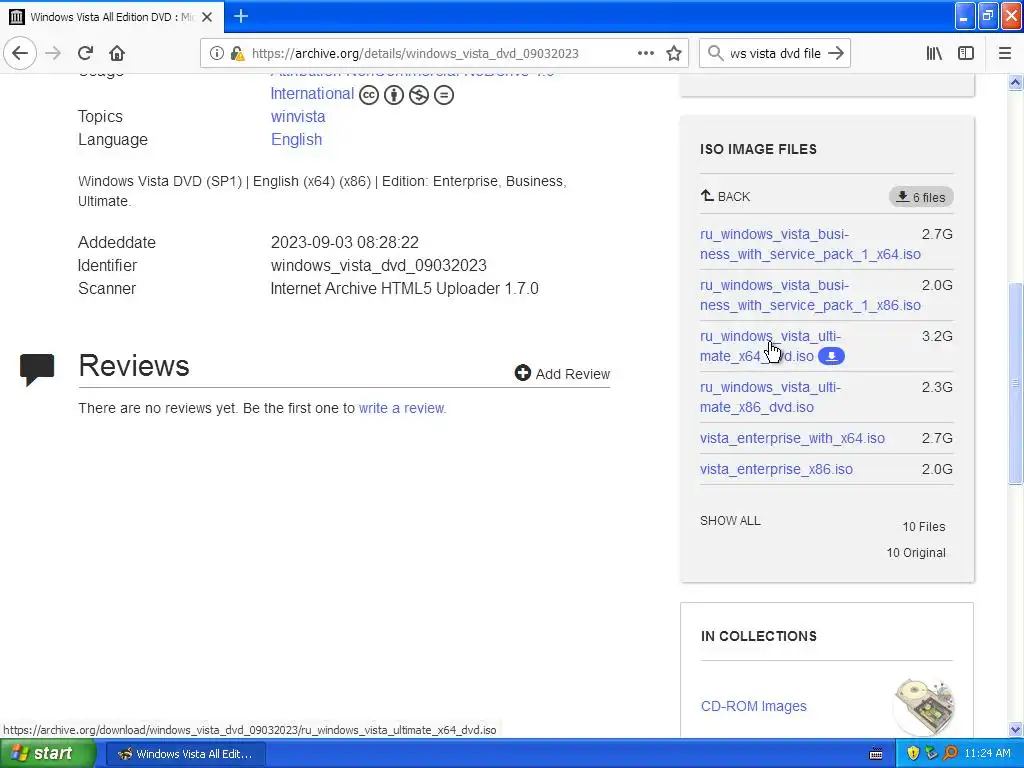
Task: Click the Add Review text link
Action: click(x=573, y=374)
